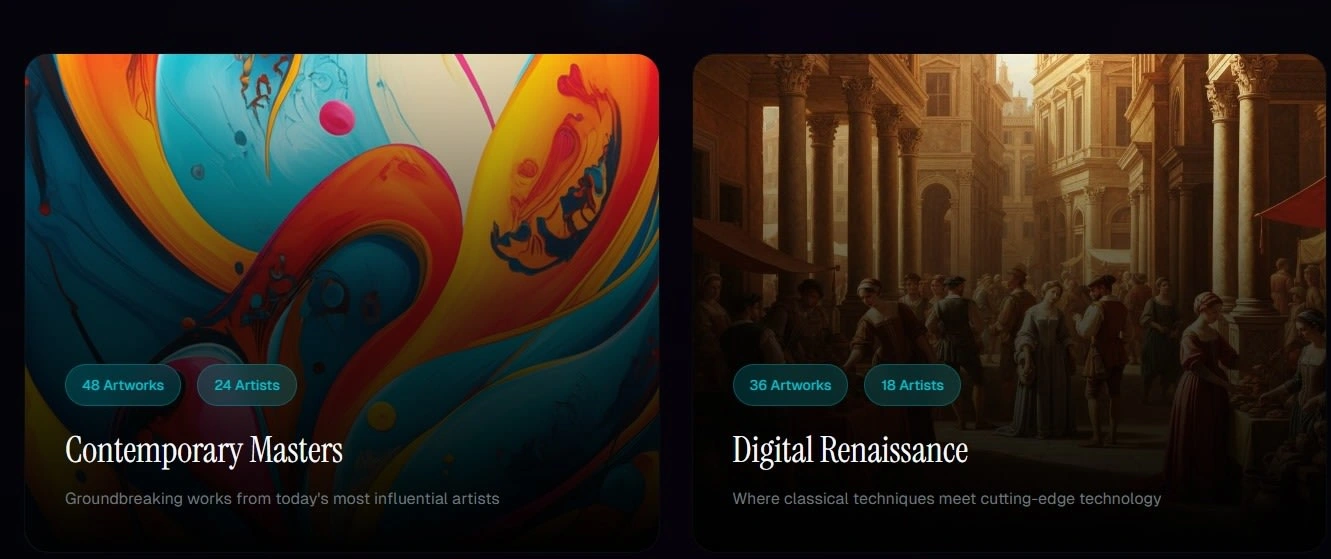Select the 18 Artists badge
This screenshot has height=559, width=1331.
912,385
